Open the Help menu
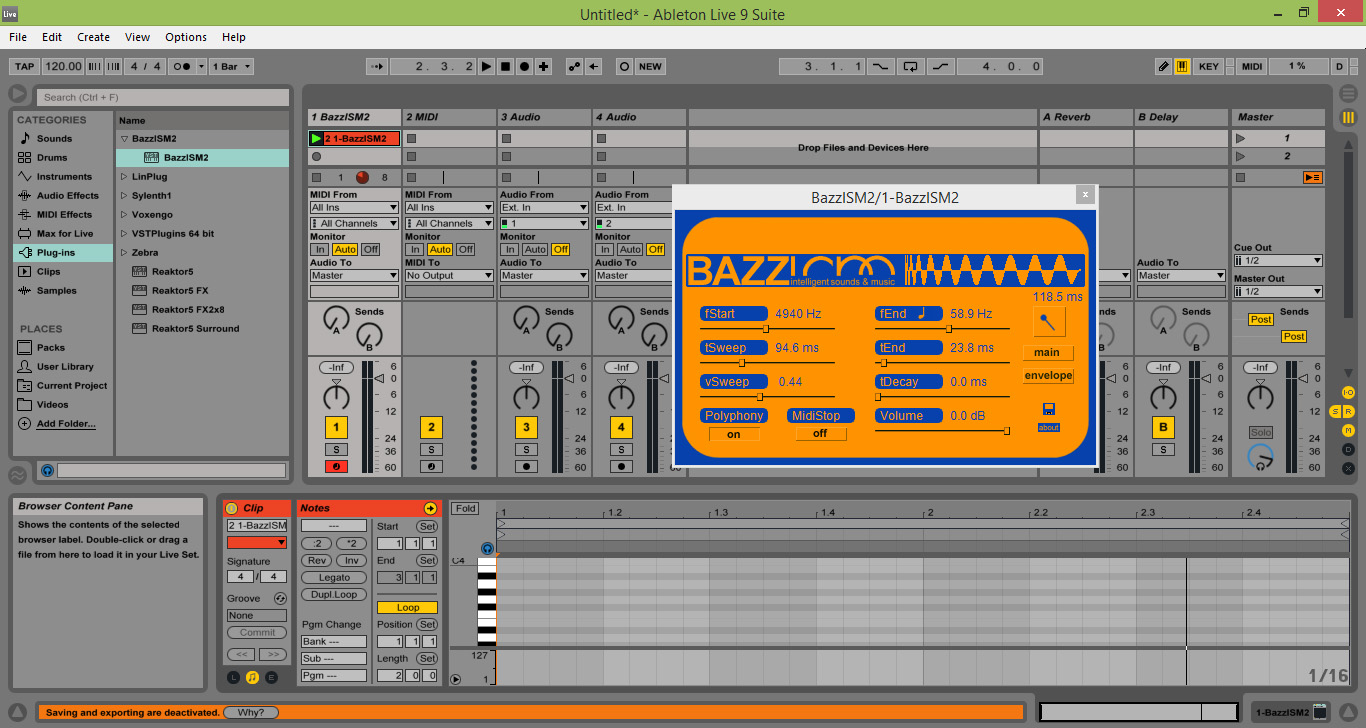This screenshot has width=1366, height=728. [x=234, y=37]
